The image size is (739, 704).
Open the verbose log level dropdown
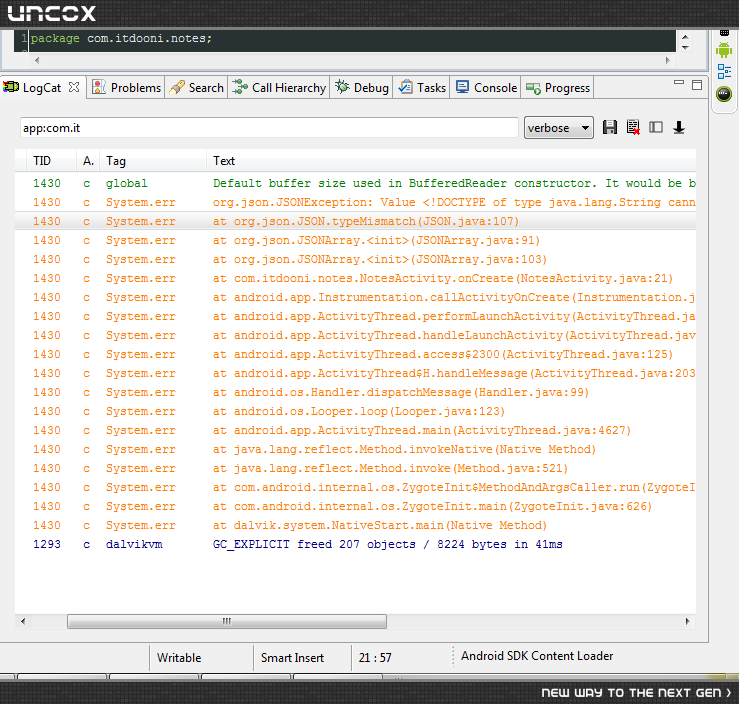click(558, 128)
